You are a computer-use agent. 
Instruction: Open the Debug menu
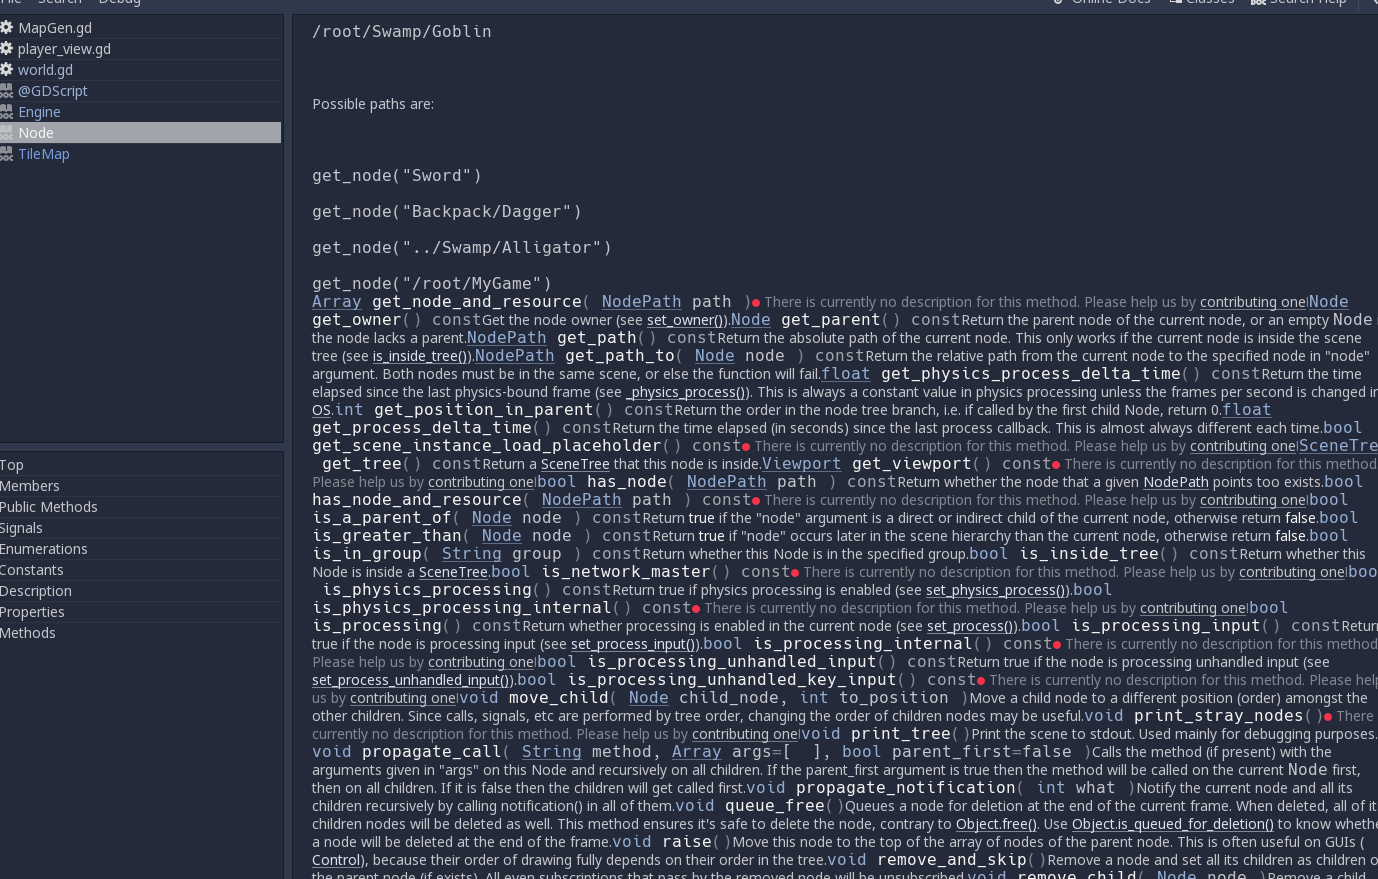click(120, 3)
